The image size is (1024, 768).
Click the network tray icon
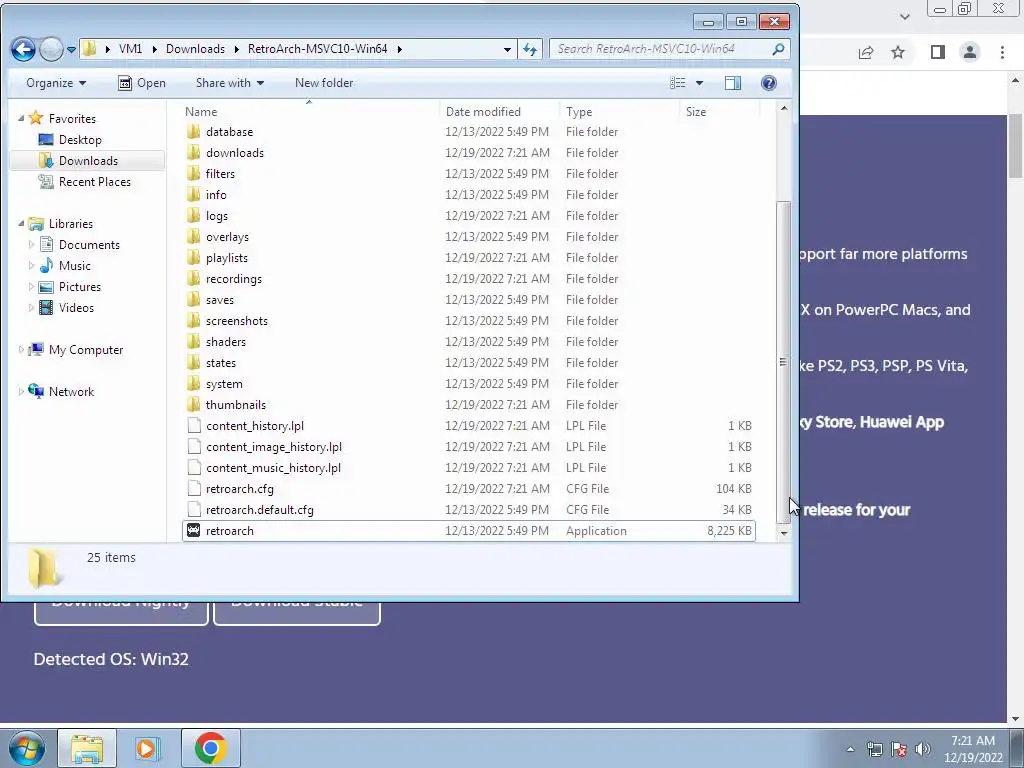click(x=874, y=749)
